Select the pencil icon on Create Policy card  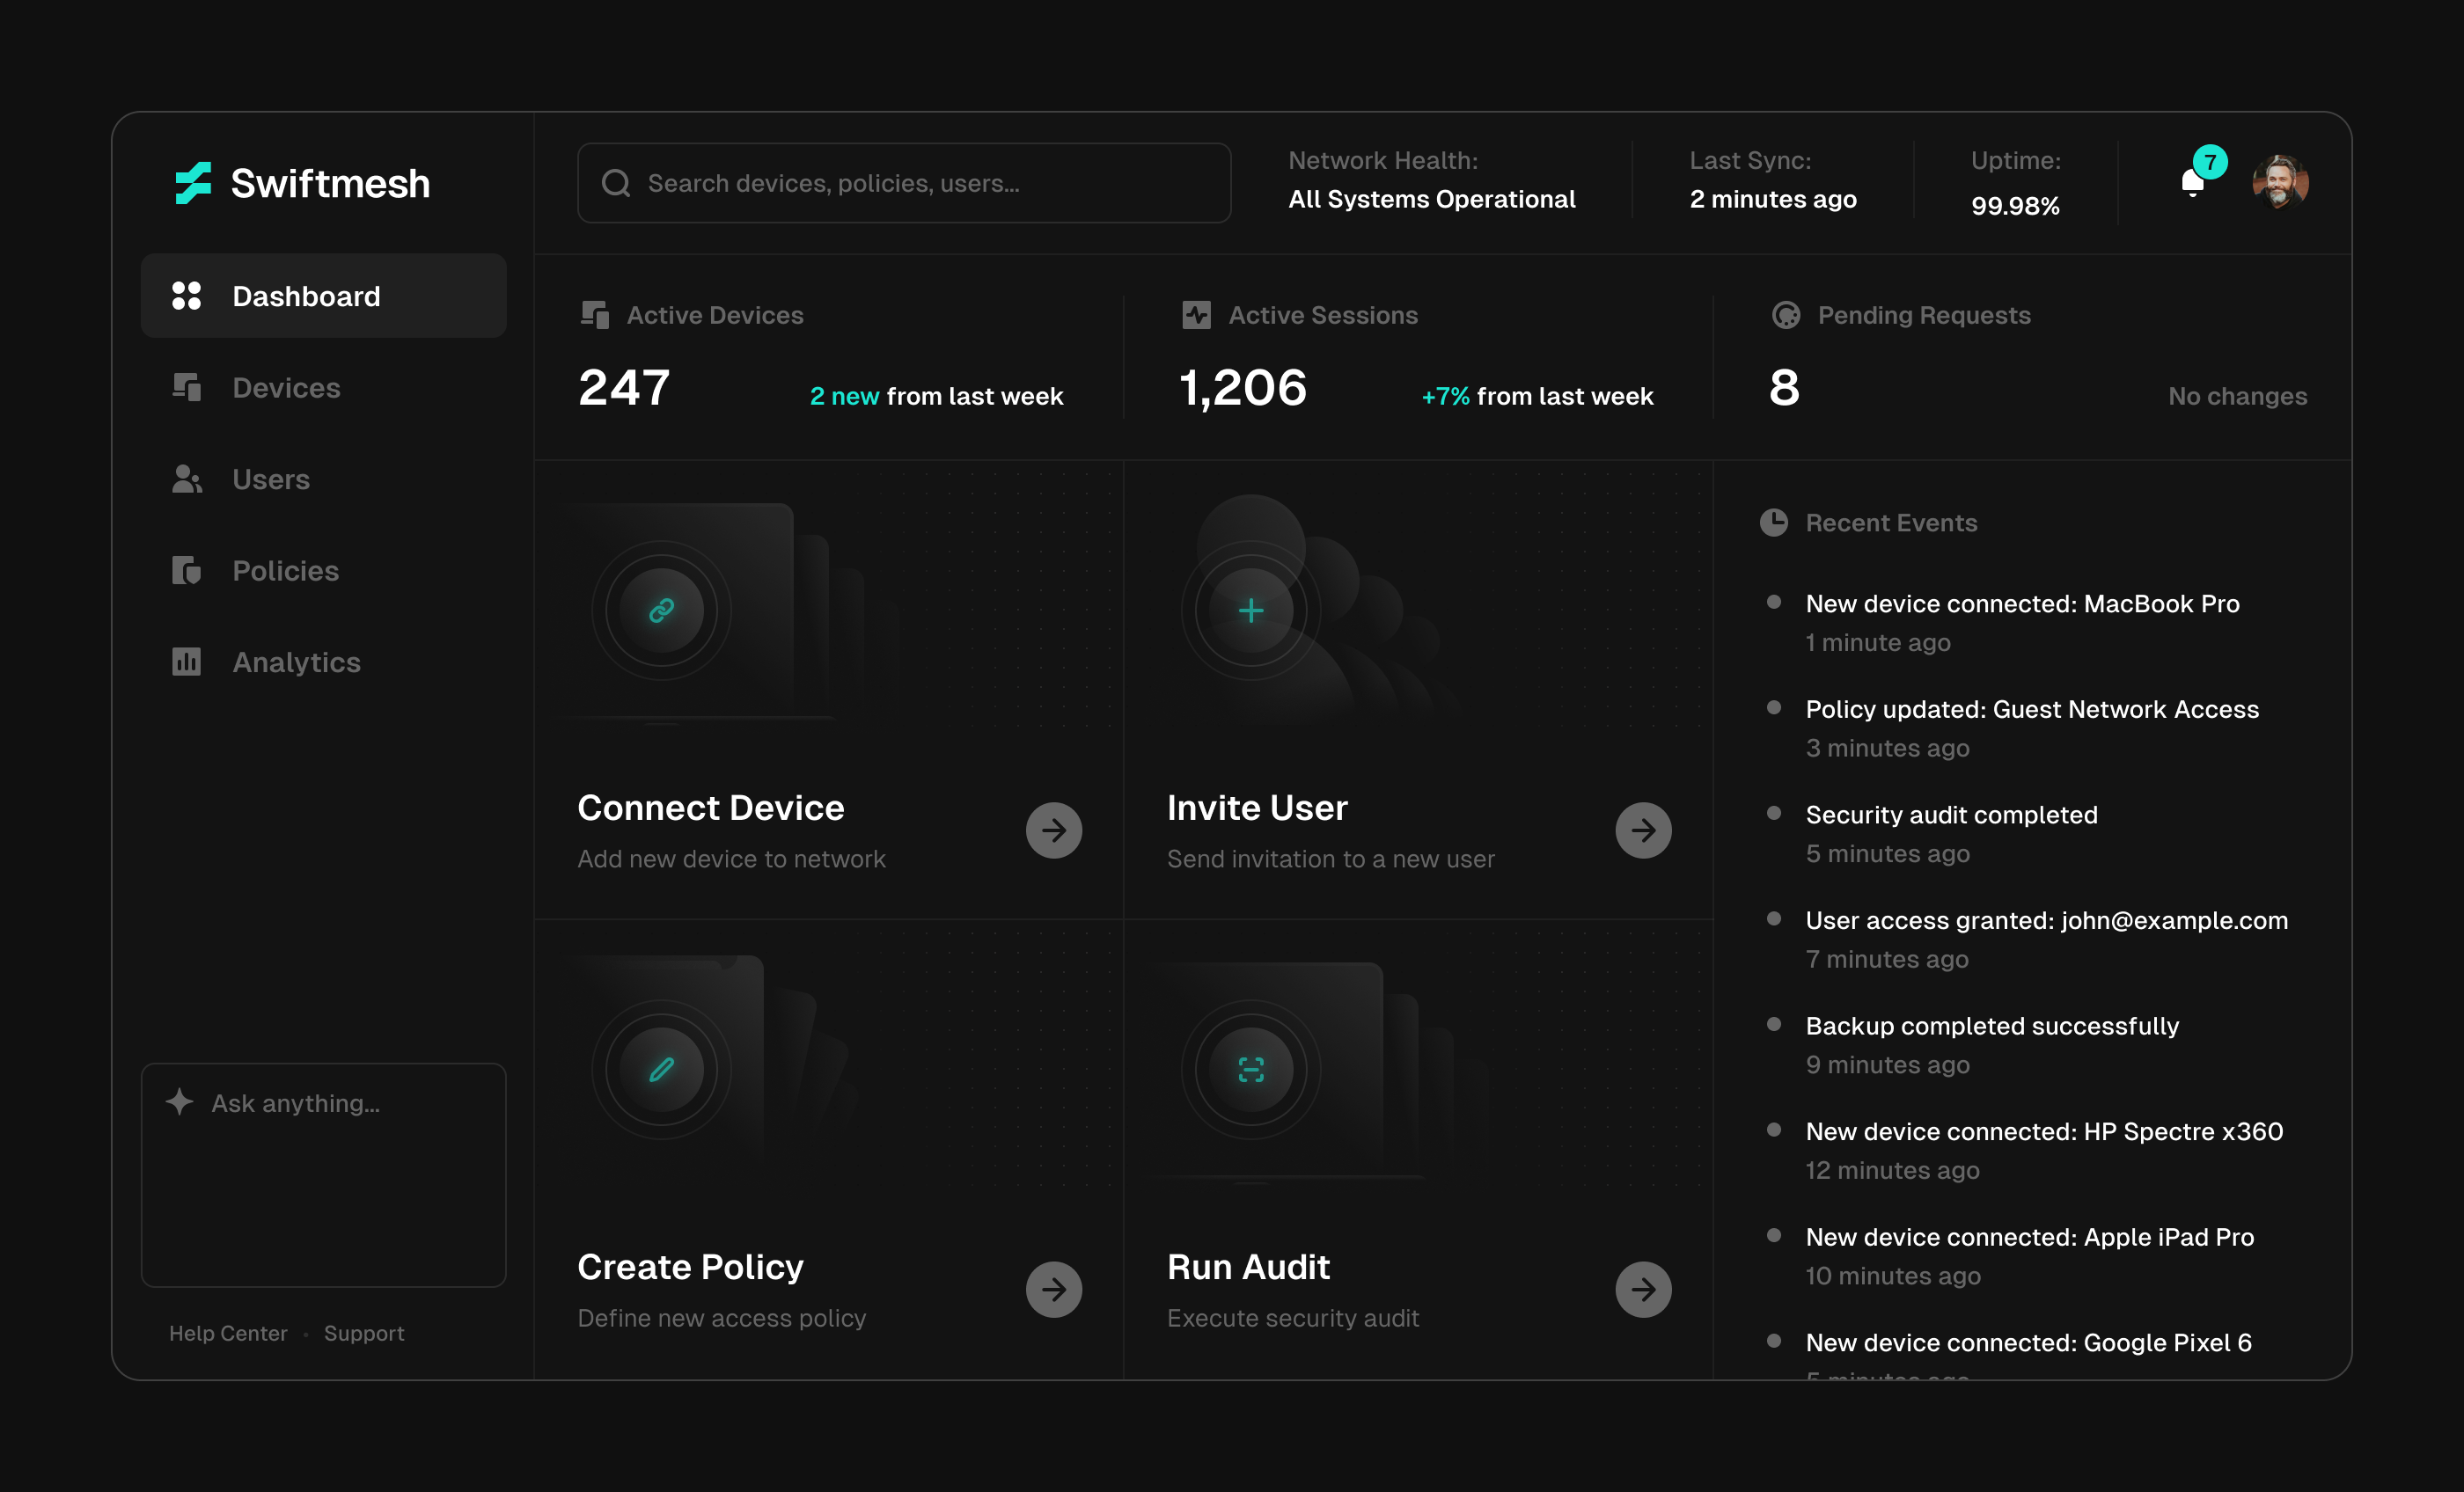[x=660, y=1070]
